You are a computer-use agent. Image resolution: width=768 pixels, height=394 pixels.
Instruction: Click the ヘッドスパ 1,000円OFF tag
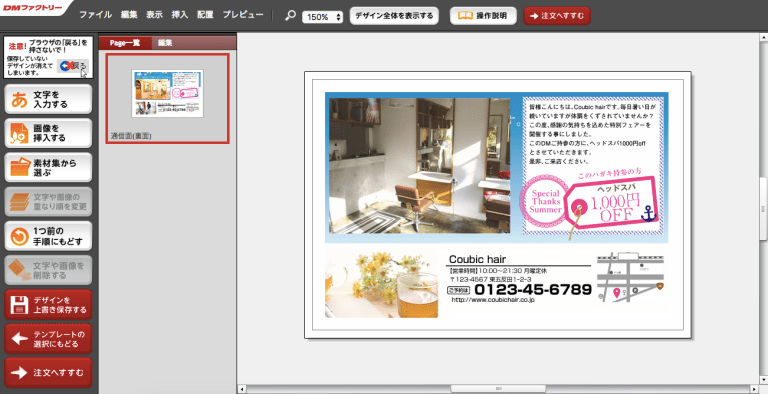(x=612, y=204)
